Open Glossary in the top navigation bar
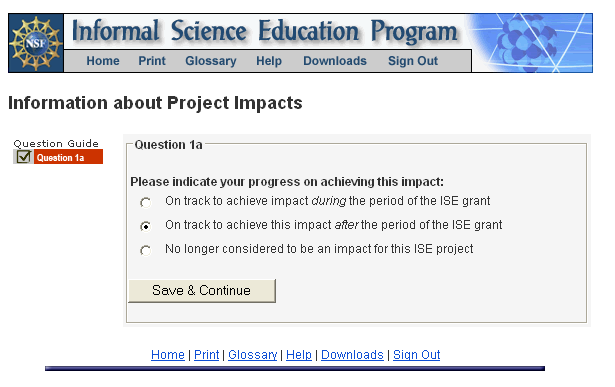Image resolution: width=615 pixels, height=387 pixels. (211, 61)
